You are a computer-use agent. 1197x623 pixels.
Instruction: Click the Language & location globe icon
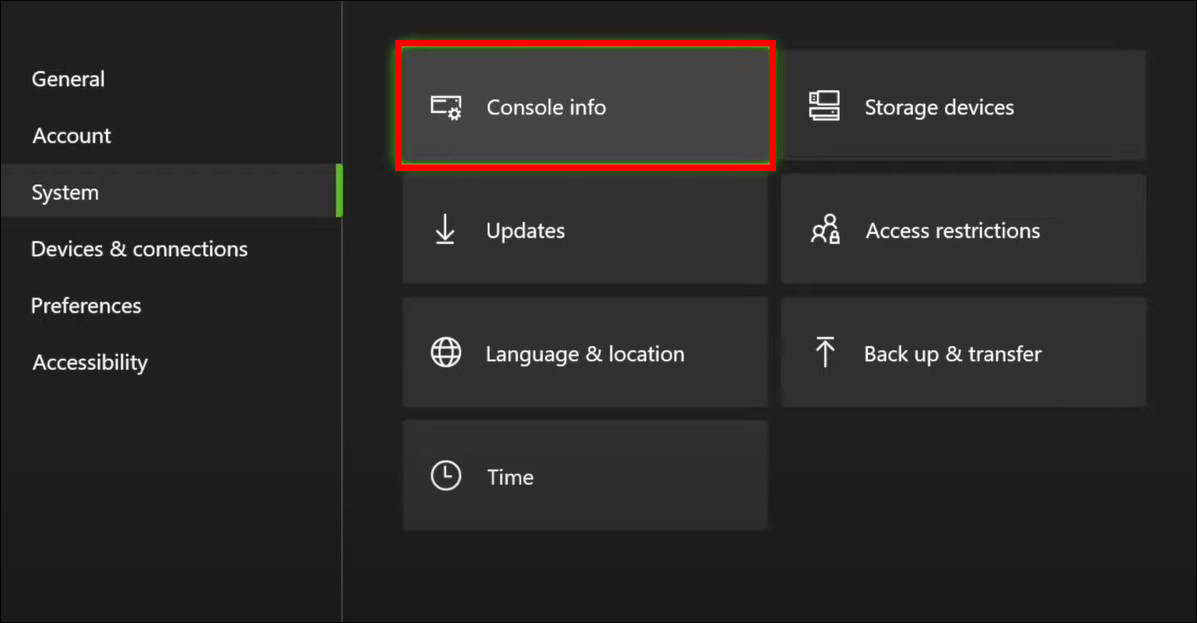(444, 353)
